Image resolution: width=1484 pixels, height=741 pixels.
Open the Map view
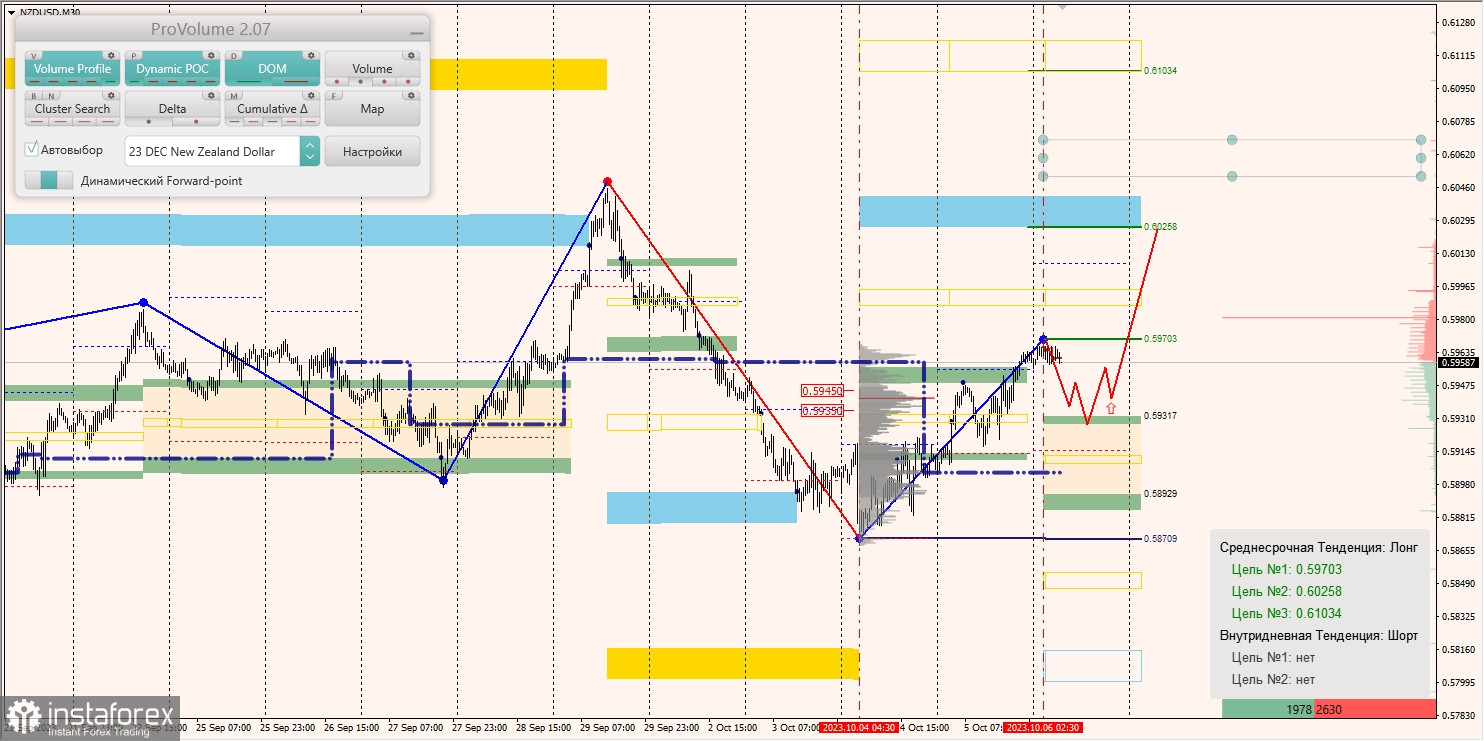[x=372, y=109]
